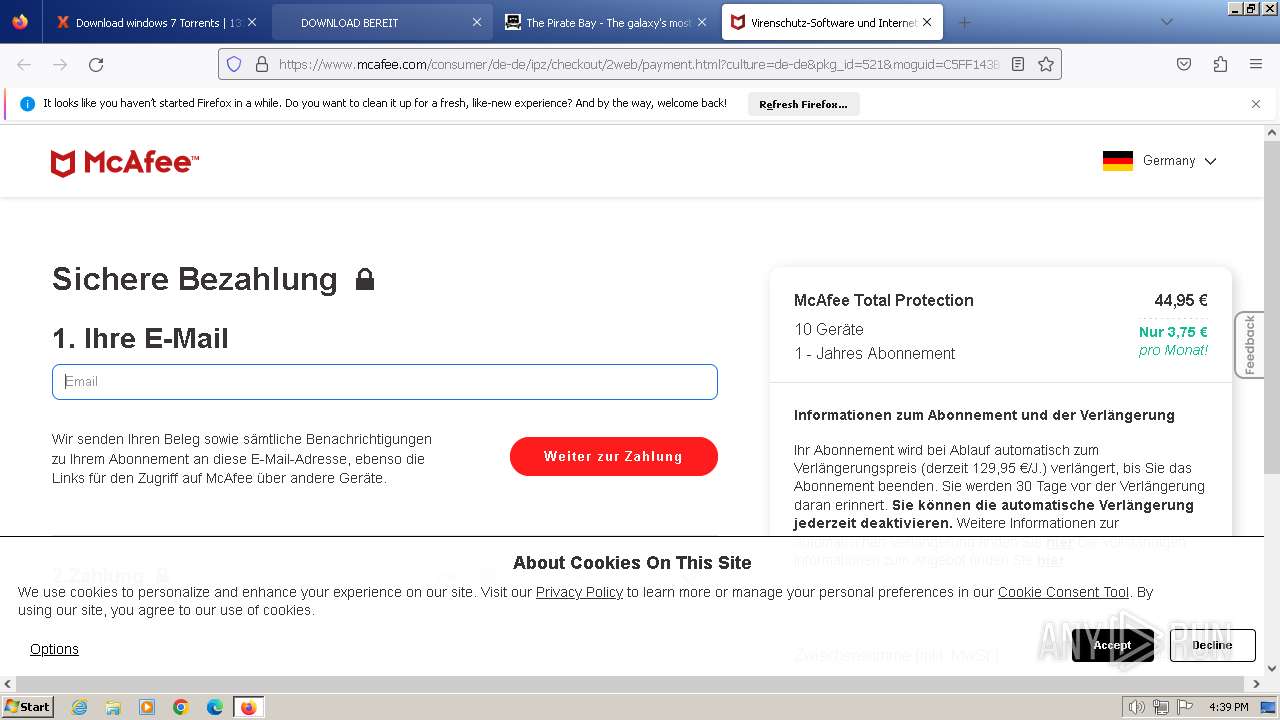1280x720 pixels.
Task: Close the Virenschutz-Software tab
Action: [x=927, y=22]
